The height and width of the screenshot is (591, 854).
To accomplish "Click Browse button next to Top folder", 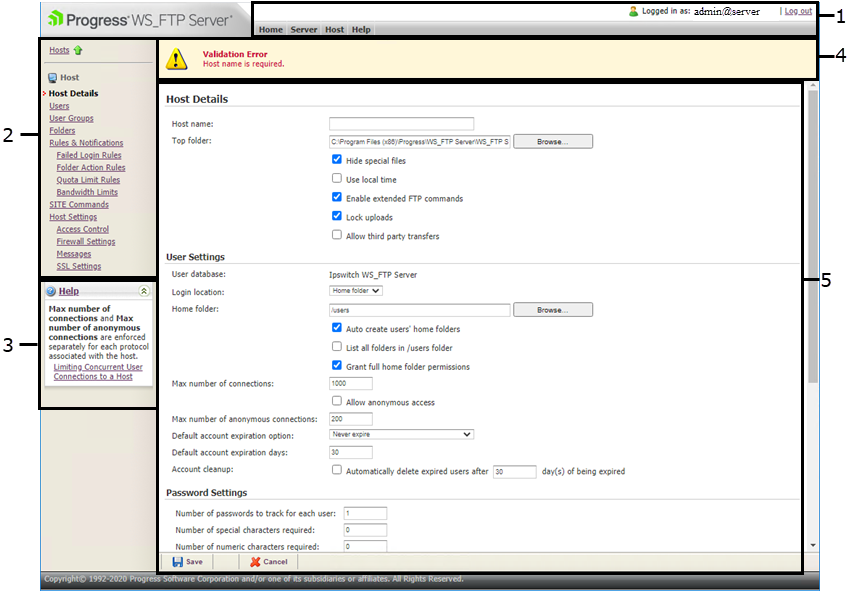I will pos(553,142).
